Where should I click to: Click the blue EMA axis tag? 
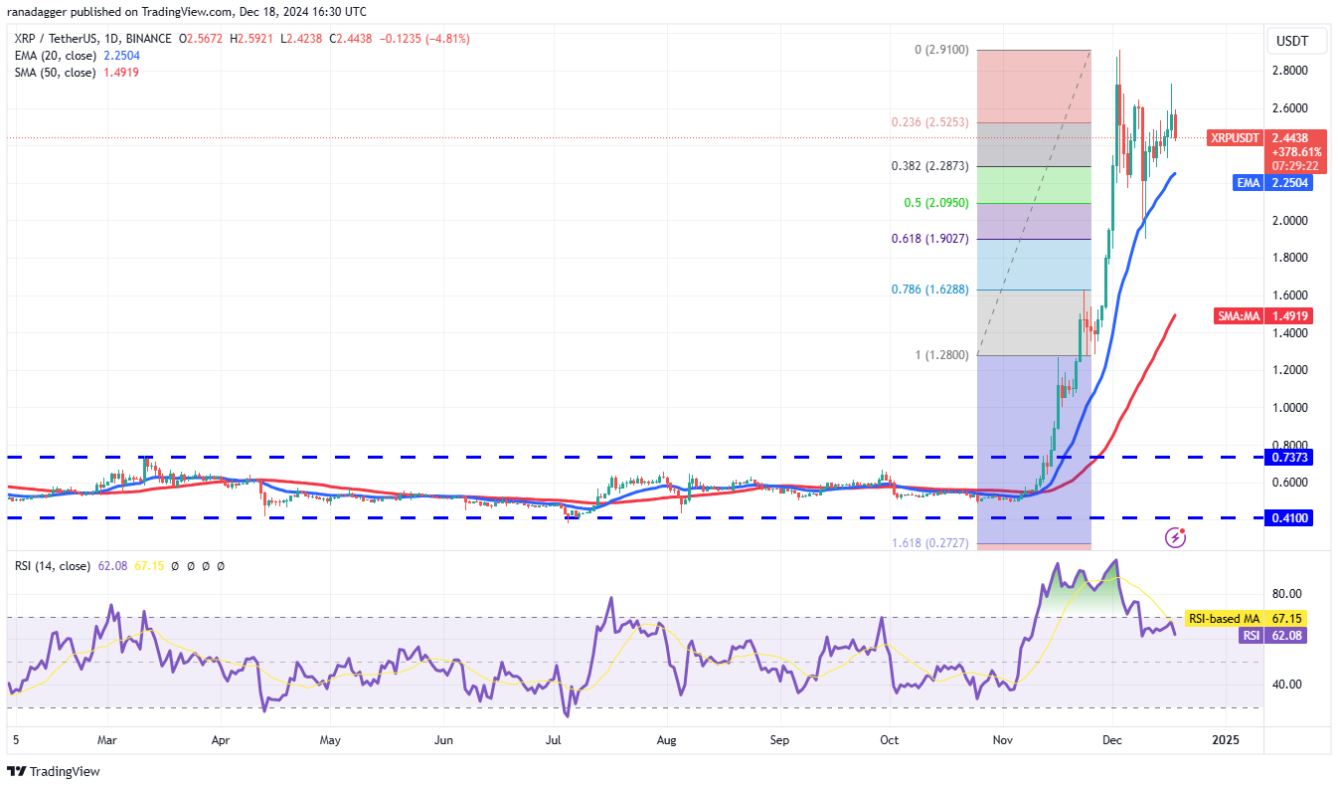(x=1246, y=183)
